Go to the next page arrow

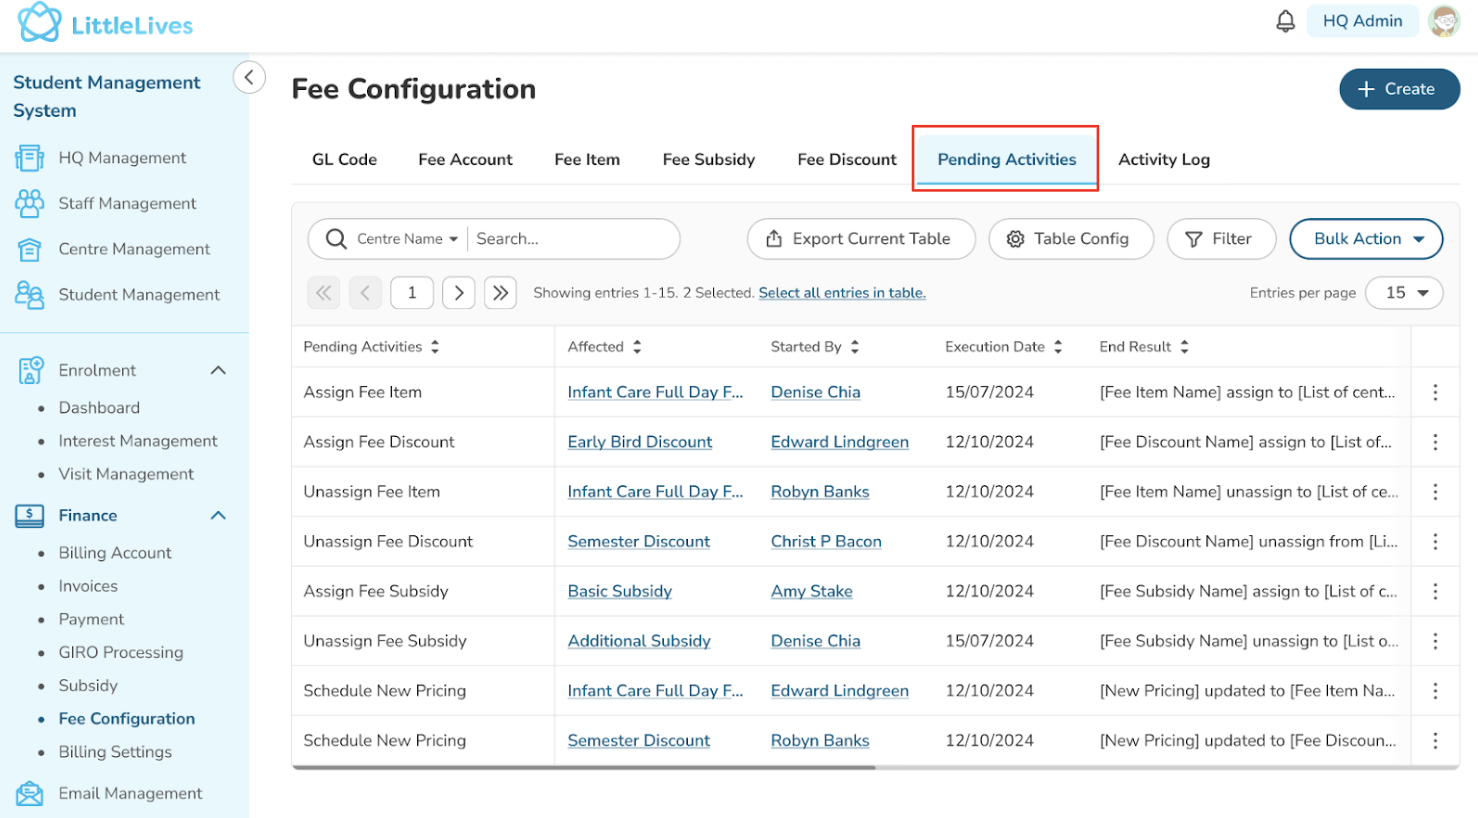pos(458,293)
